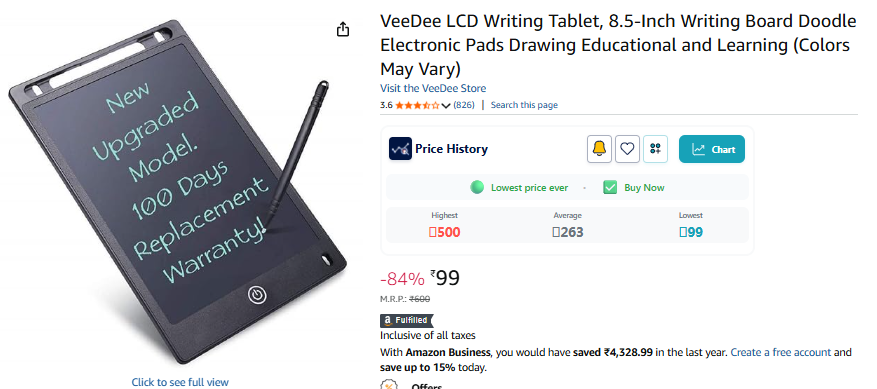
Task: Add to wishlist with the heart icon
Action: coord(628,149)
